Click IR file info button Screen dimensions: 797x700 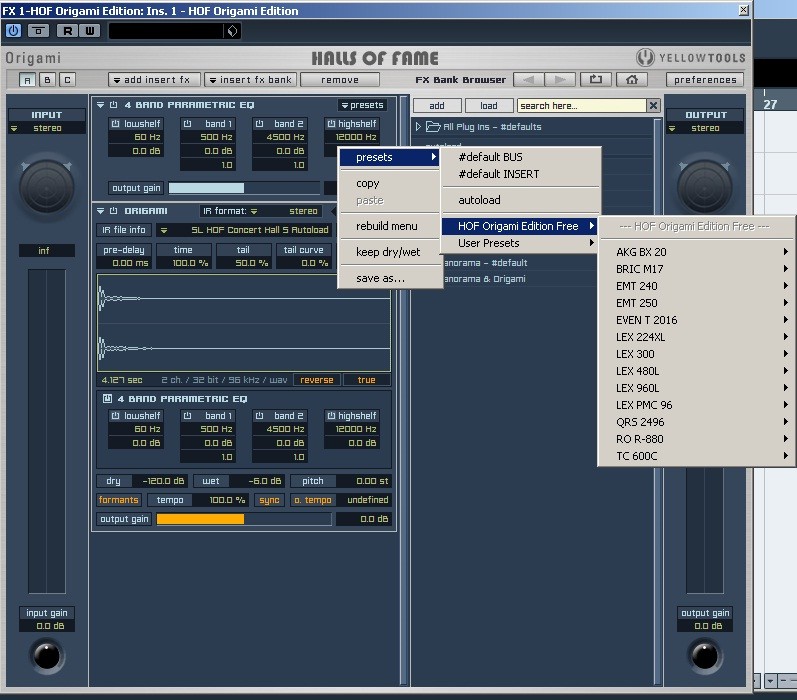(x=124, y=230)
